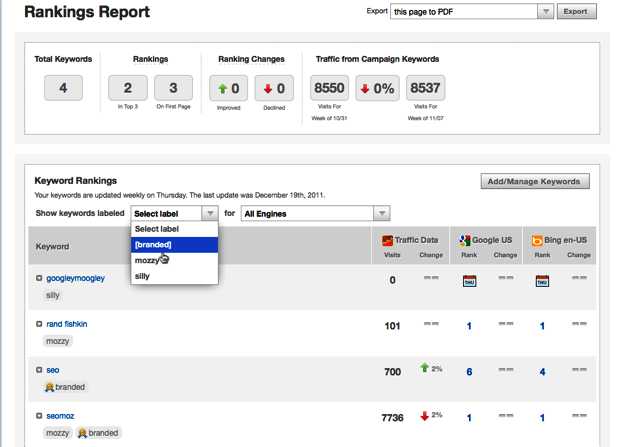Click the mozzy label tag under rand fishkin
The image size is (620, 447).
(58, 341)
